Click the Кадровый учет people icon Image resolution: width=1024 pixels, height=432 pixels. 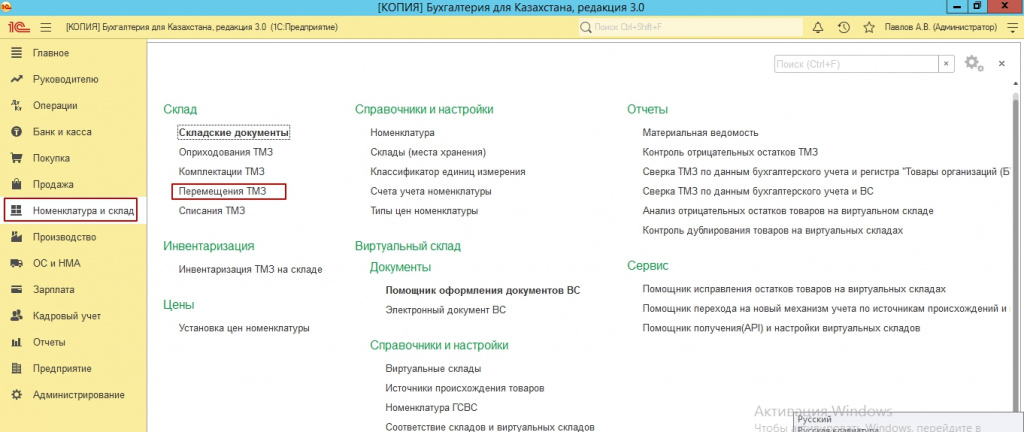[x=17, y=316]
